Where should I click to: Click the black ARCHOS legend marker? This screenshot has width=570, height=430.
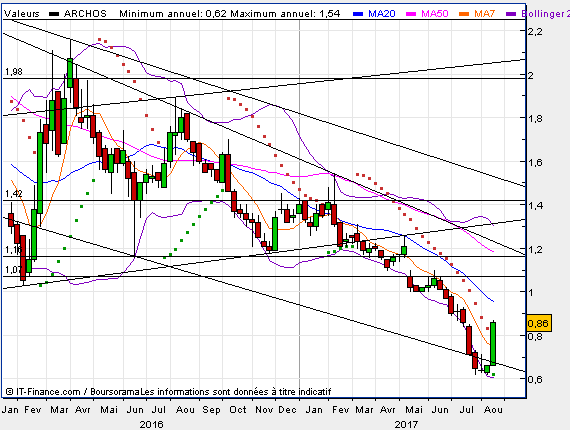pos(54,14)
